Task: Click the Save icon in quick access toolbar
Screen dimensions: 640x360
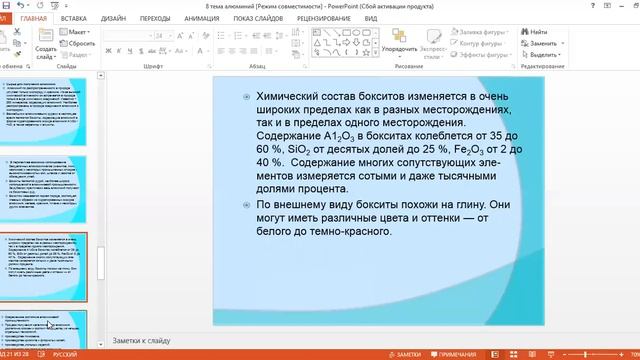Action: [x=6, y=6]
